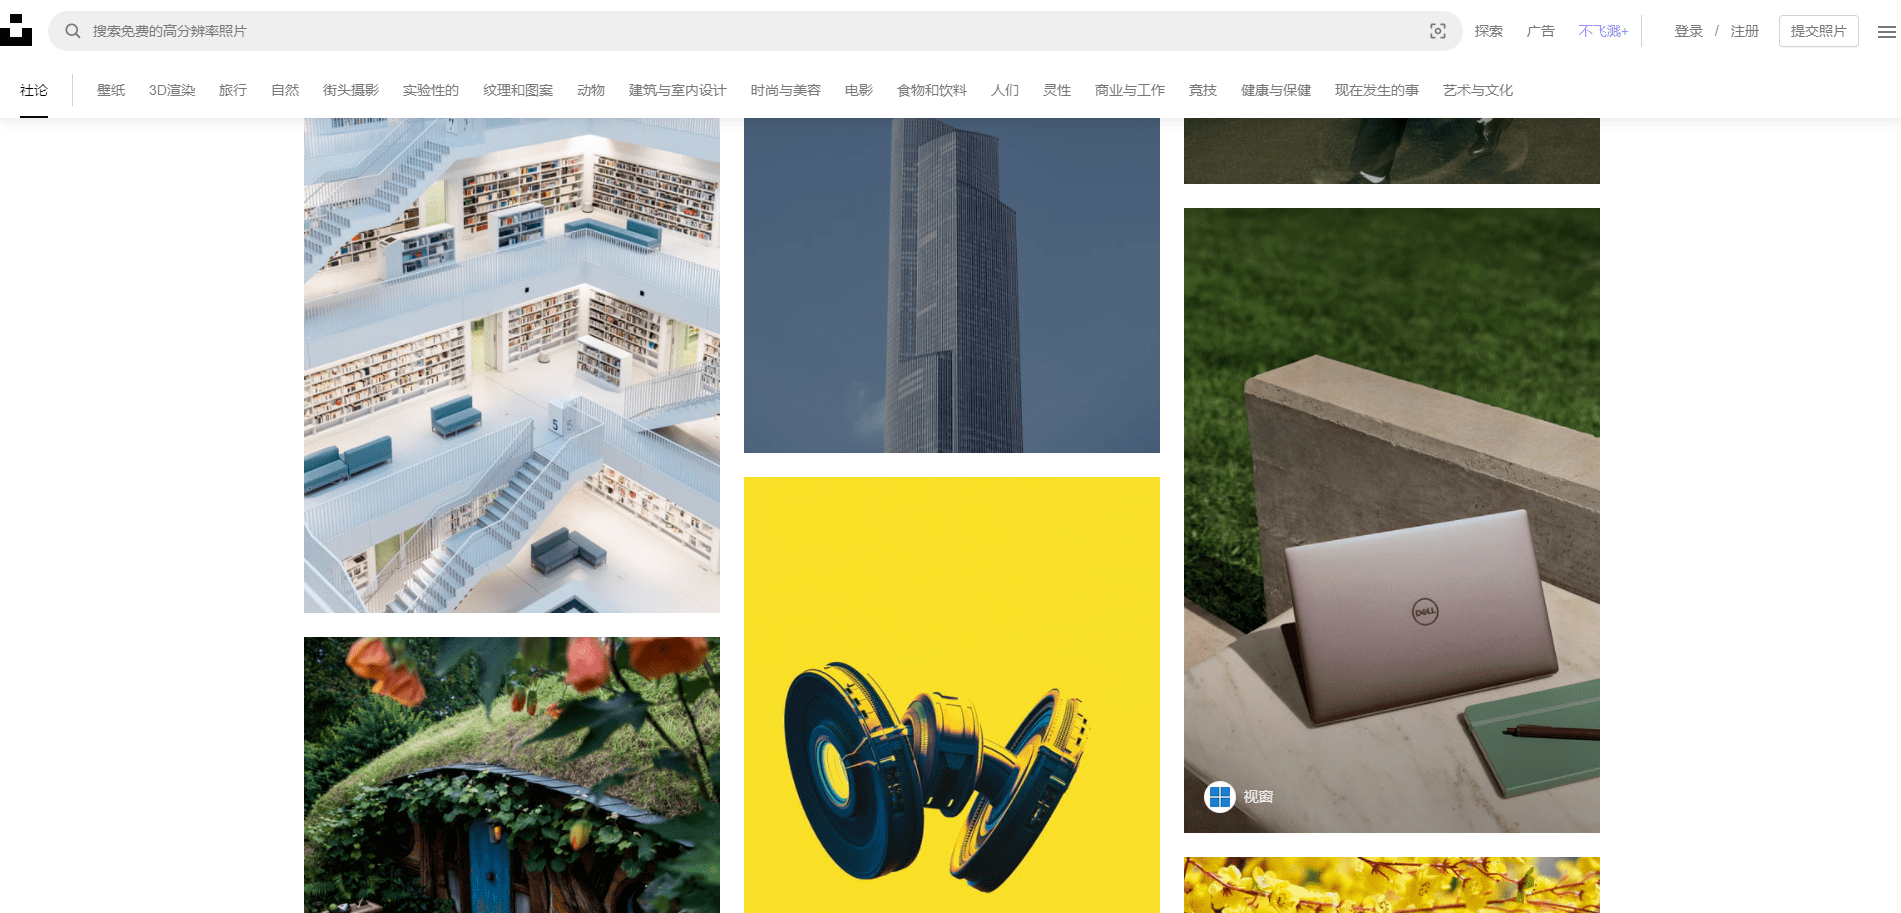The image size is (1901, 913).
Task: Open the white library interior photo
Action: pos(512,365)
